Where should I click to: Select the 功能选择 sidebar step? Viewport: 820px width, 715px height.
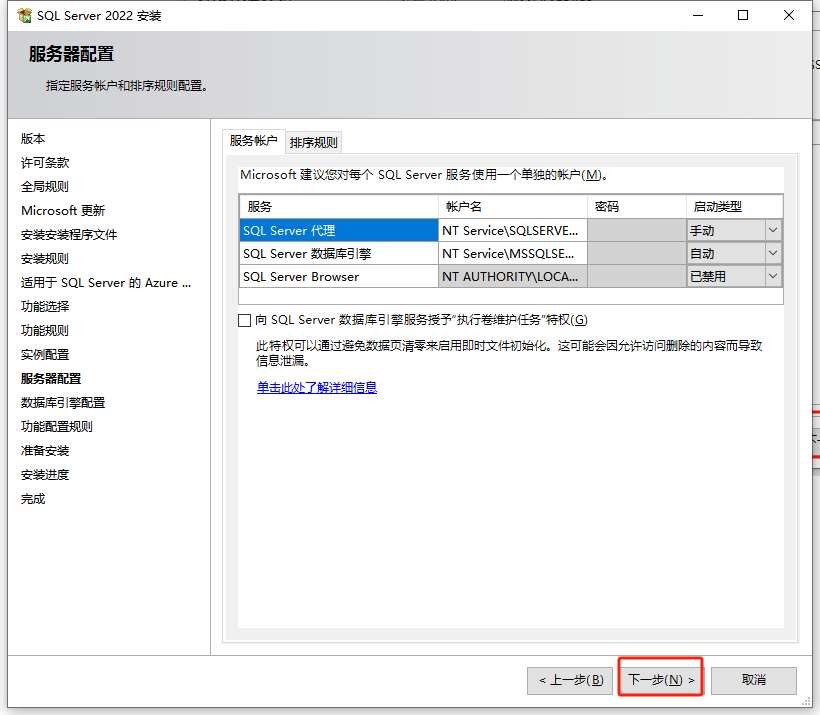(45, 307)
